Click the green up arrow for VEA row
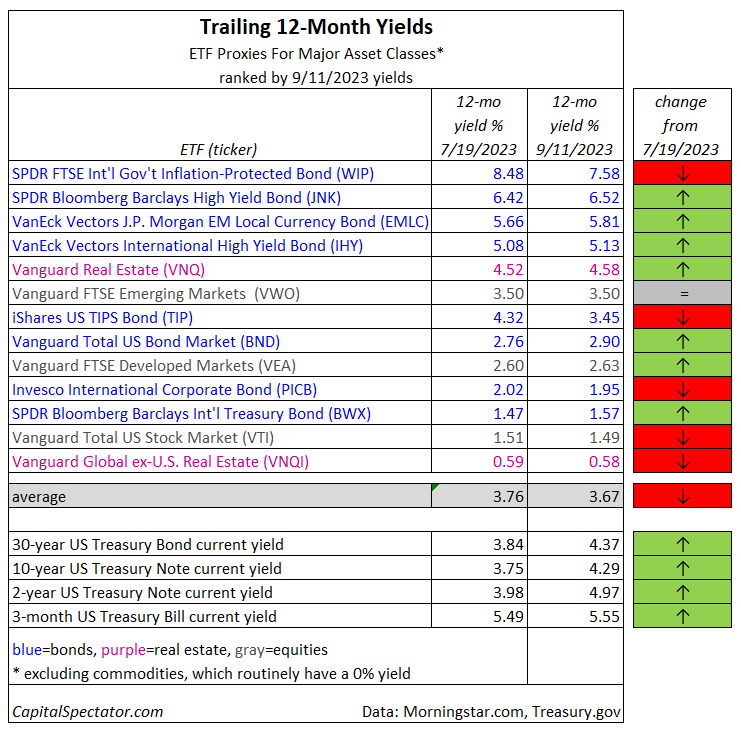The width and height of the screenshot is (741, 731). tap(682, 366)
